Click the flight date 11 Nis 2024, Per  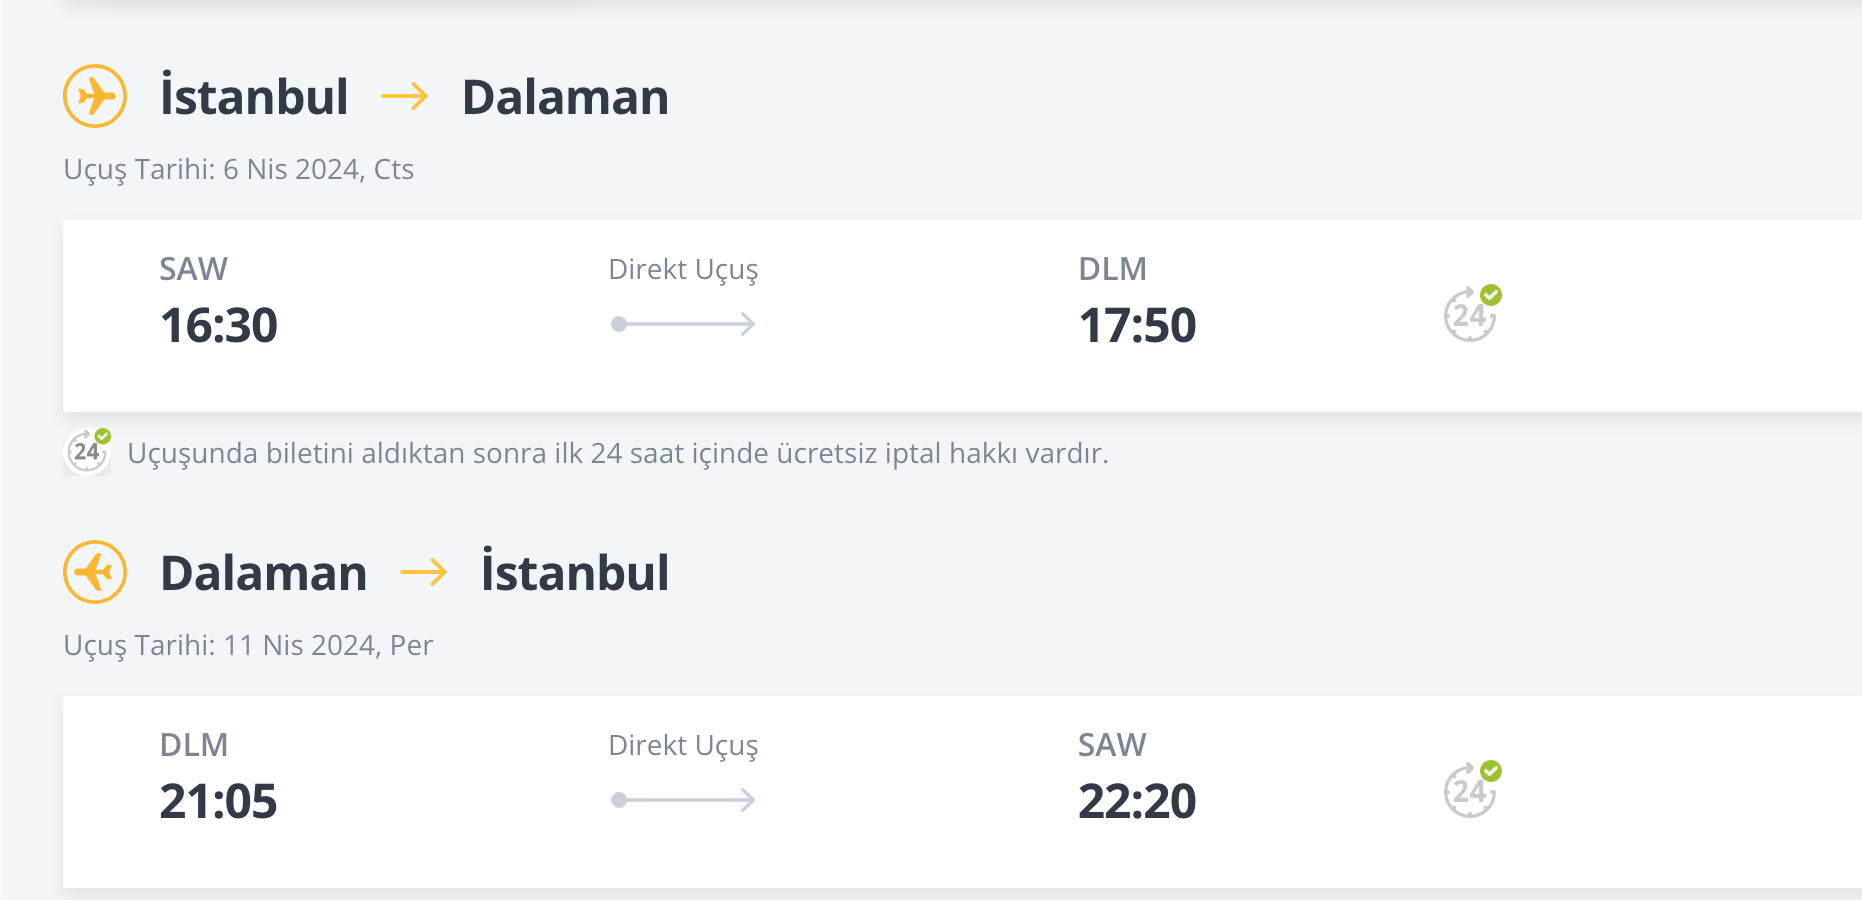[x=328, y=645]
